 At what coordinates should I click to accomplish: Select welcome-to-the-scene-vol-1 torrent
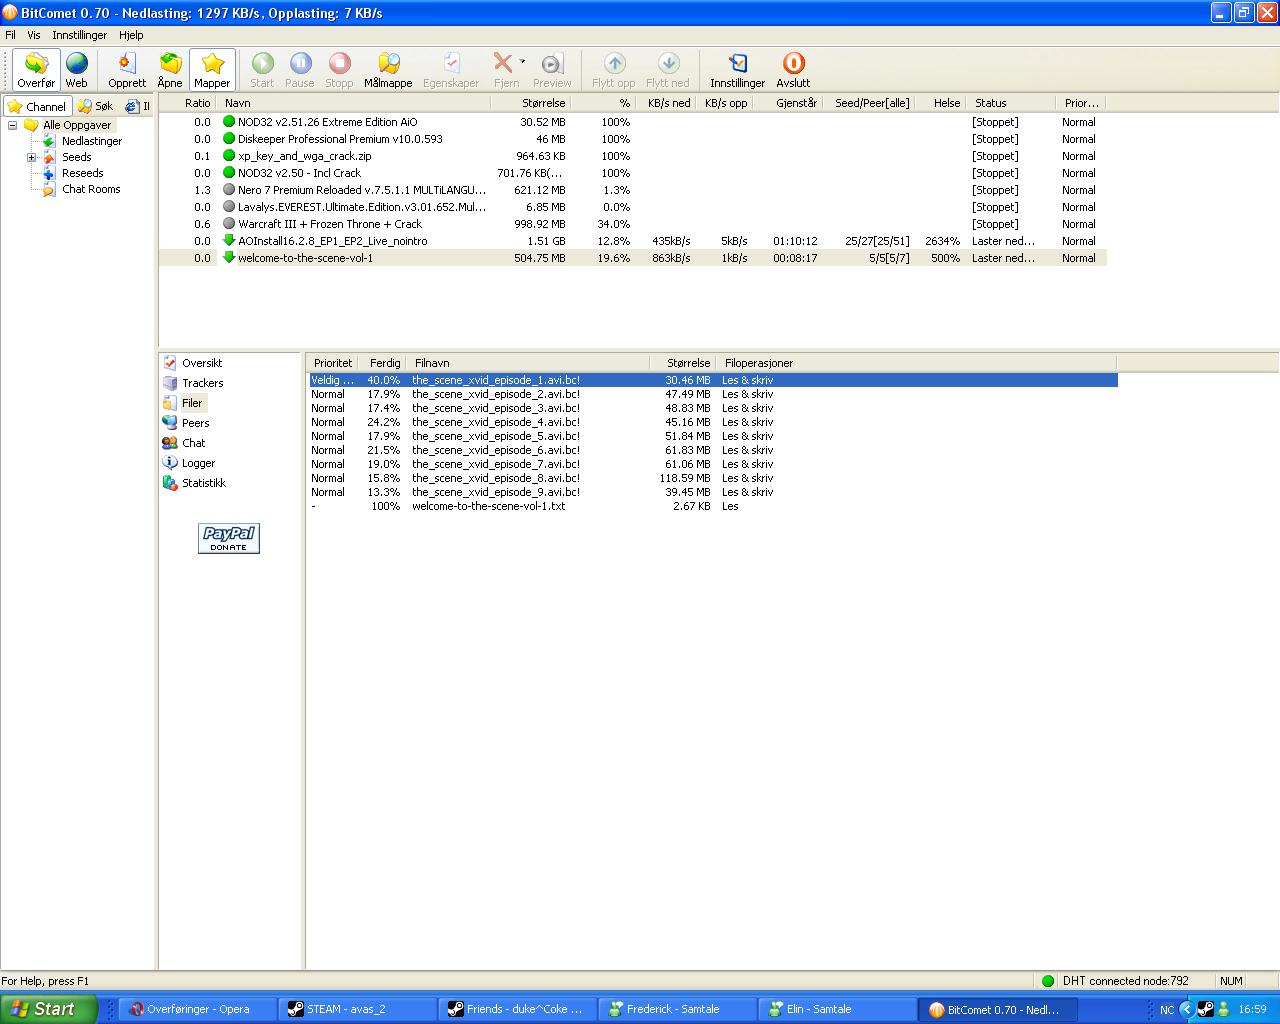pos(633,258)
